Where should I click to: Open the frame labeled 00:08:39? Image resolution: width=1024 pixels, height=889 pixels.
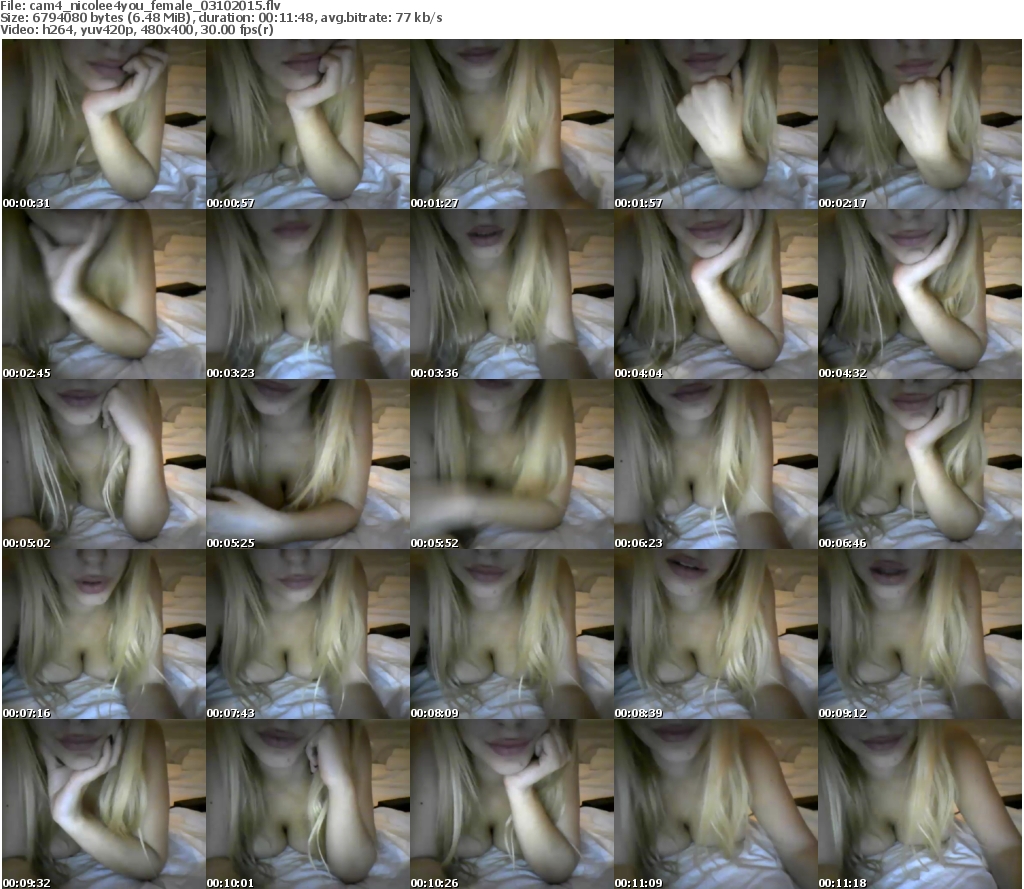716,634
